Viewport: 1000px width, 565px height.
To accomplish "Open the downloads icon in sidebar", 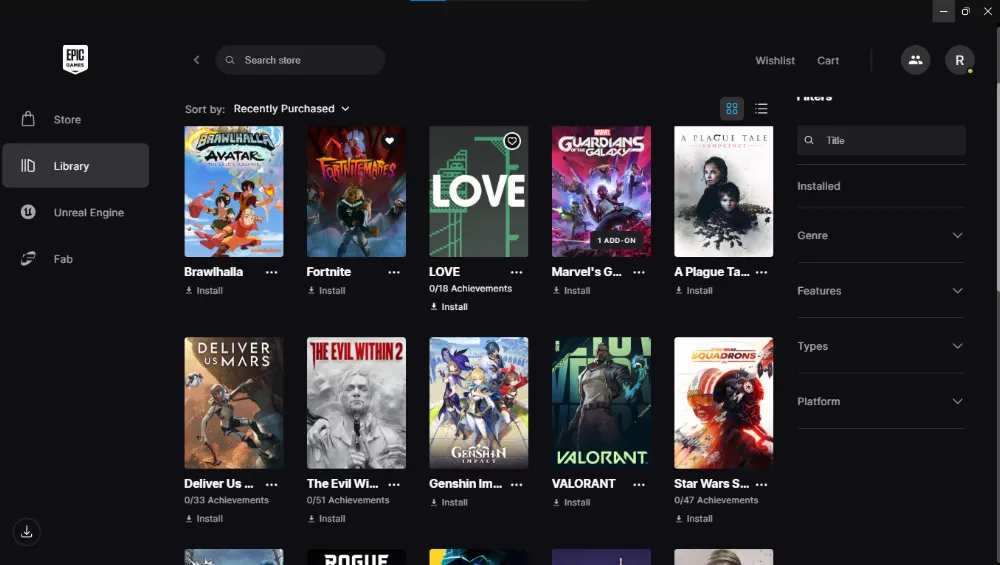I will pos(27,532).
